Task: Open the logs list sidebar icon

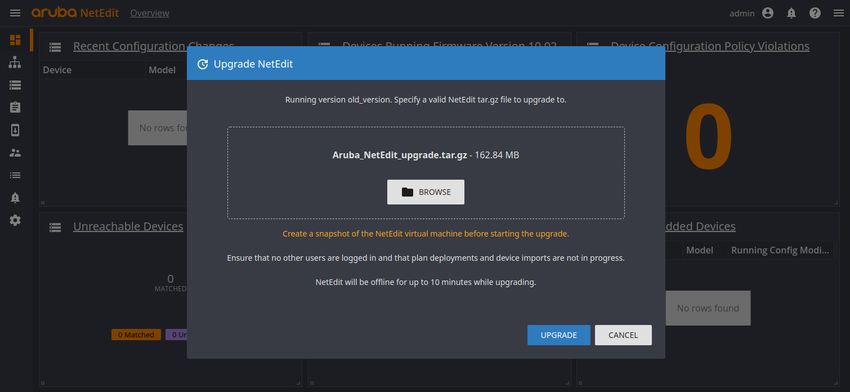Action: 15,175
